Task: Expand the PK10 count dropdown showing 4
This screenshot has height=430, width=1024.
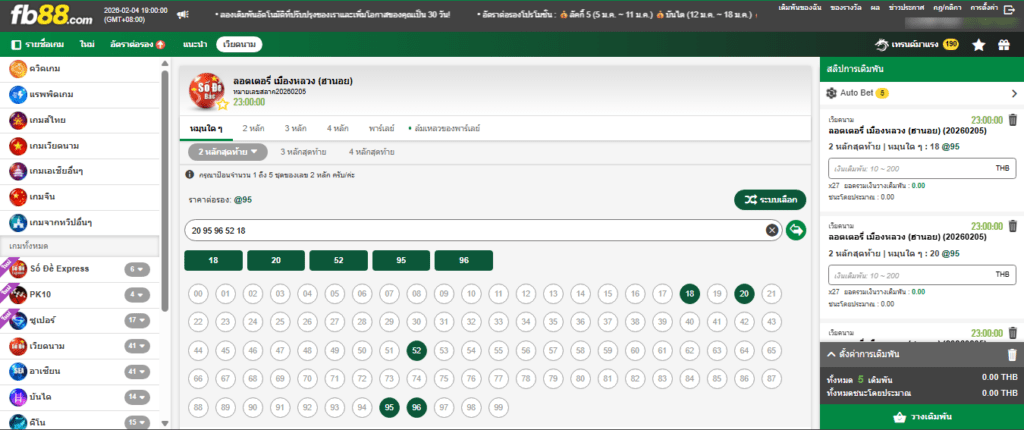Action: pyautogui.click(x=137, y=294)
